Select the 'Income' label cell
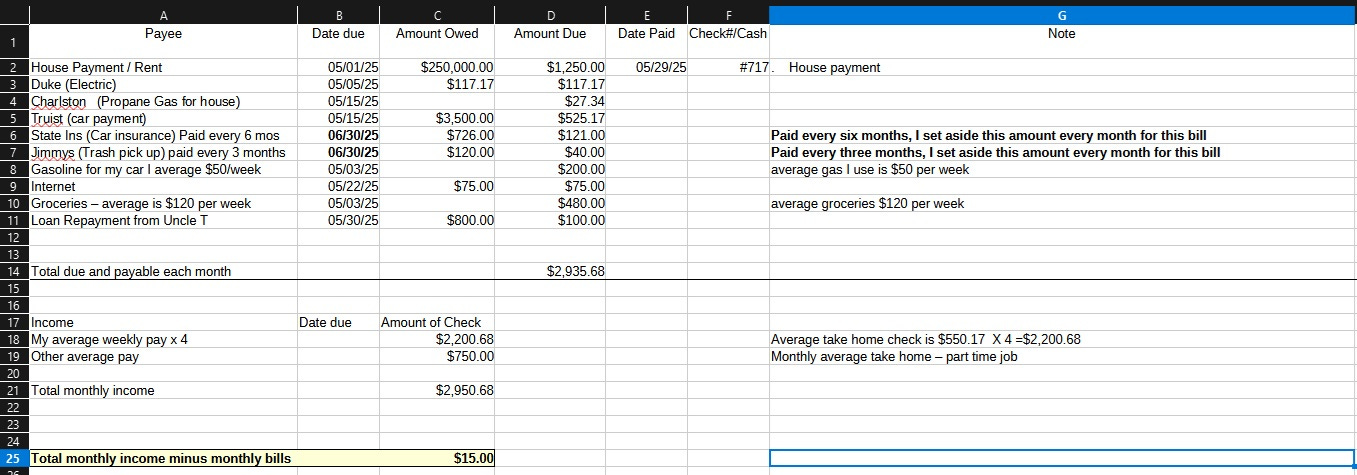Screen dimensions: 1357x475 [163, 323]
